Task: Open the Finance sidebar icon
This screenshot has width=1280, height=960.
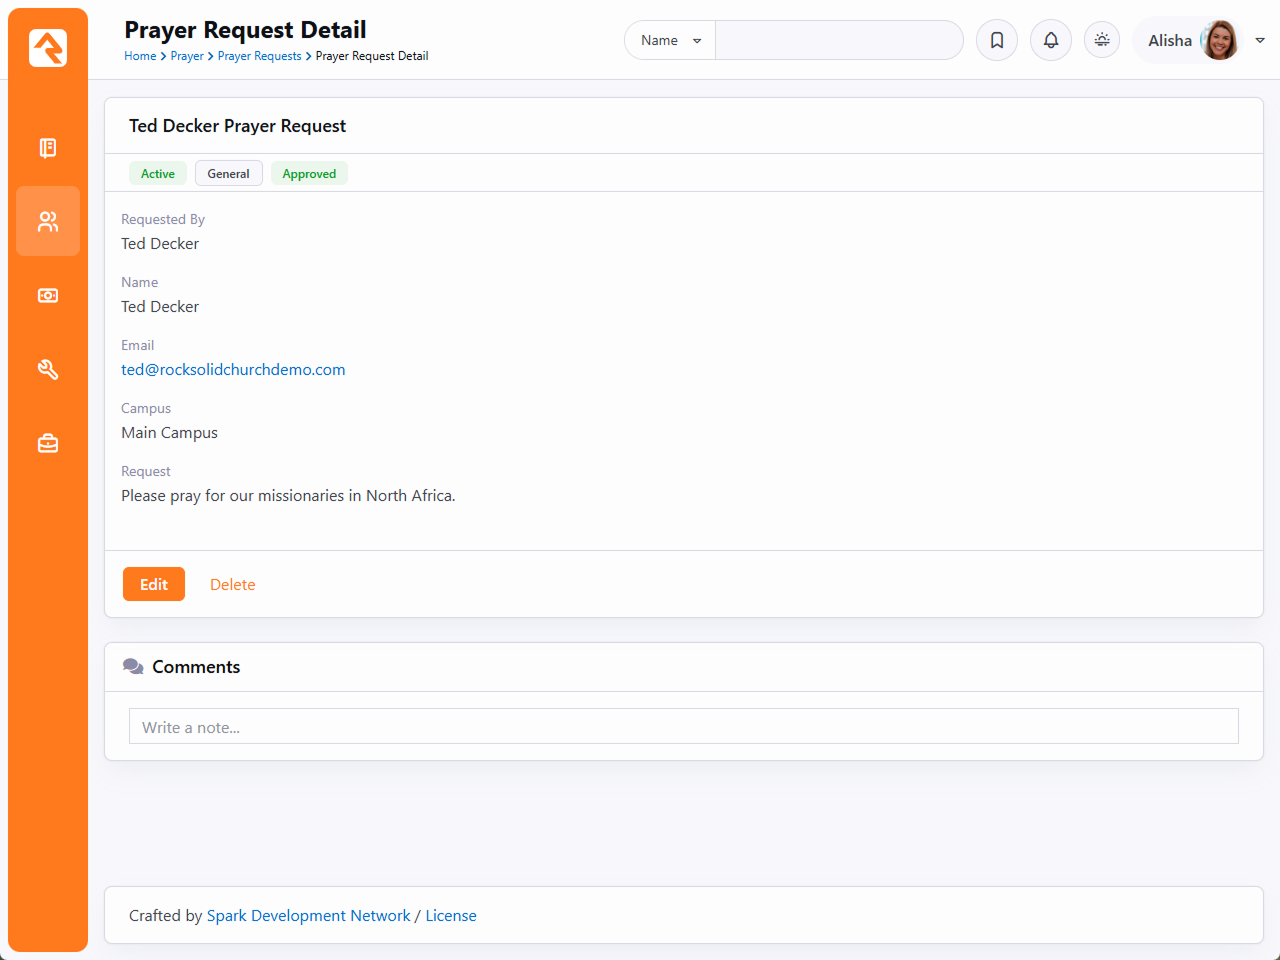Action: (x=48, y=296)
